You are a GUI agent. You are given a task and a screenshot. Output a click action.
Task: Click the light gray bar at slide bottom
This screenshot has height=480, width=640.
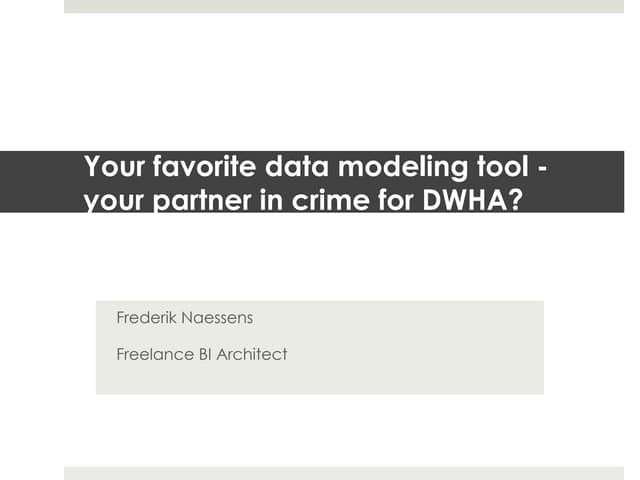(x=343, y=473)
